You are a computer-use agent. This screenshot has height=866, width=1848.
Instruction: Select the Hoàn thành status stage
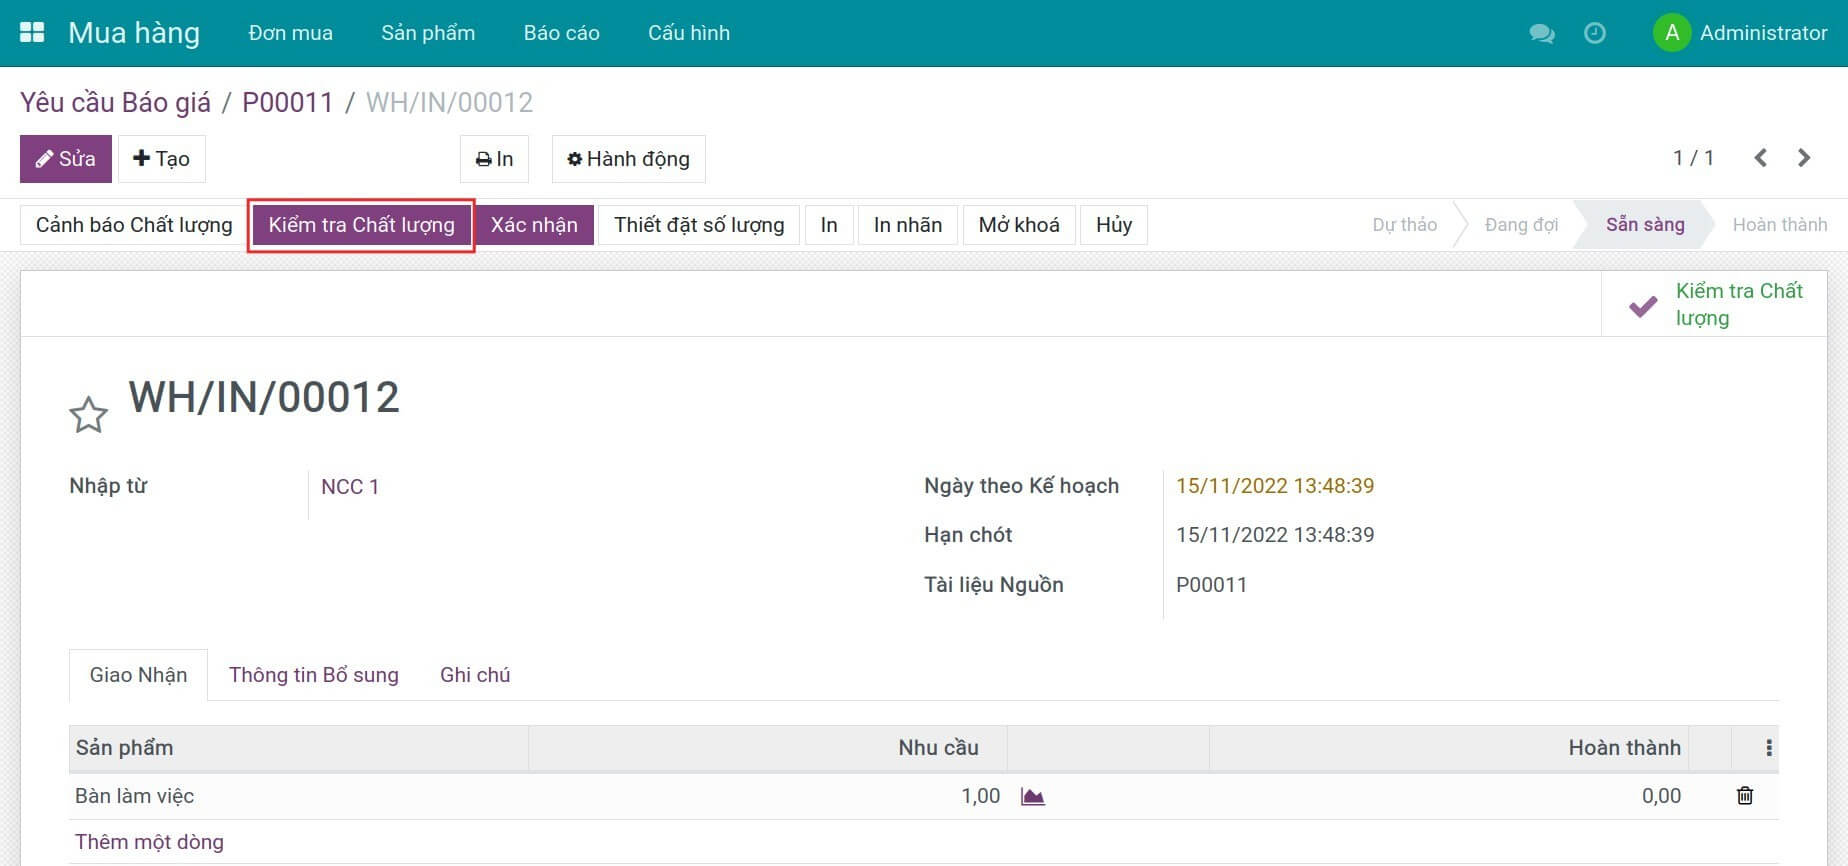(1779, 225)
